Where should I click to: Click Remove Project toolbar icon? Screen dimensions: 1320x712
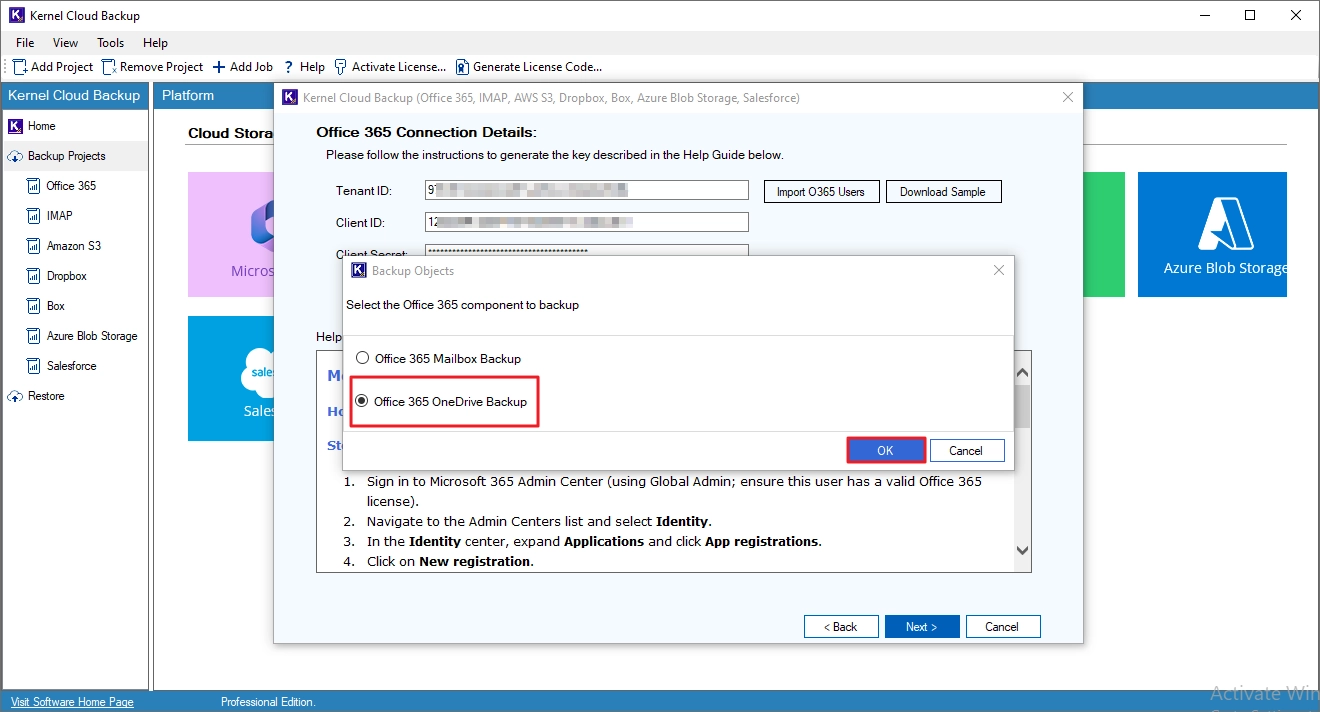pyautogui.click(x=109, y=67)
